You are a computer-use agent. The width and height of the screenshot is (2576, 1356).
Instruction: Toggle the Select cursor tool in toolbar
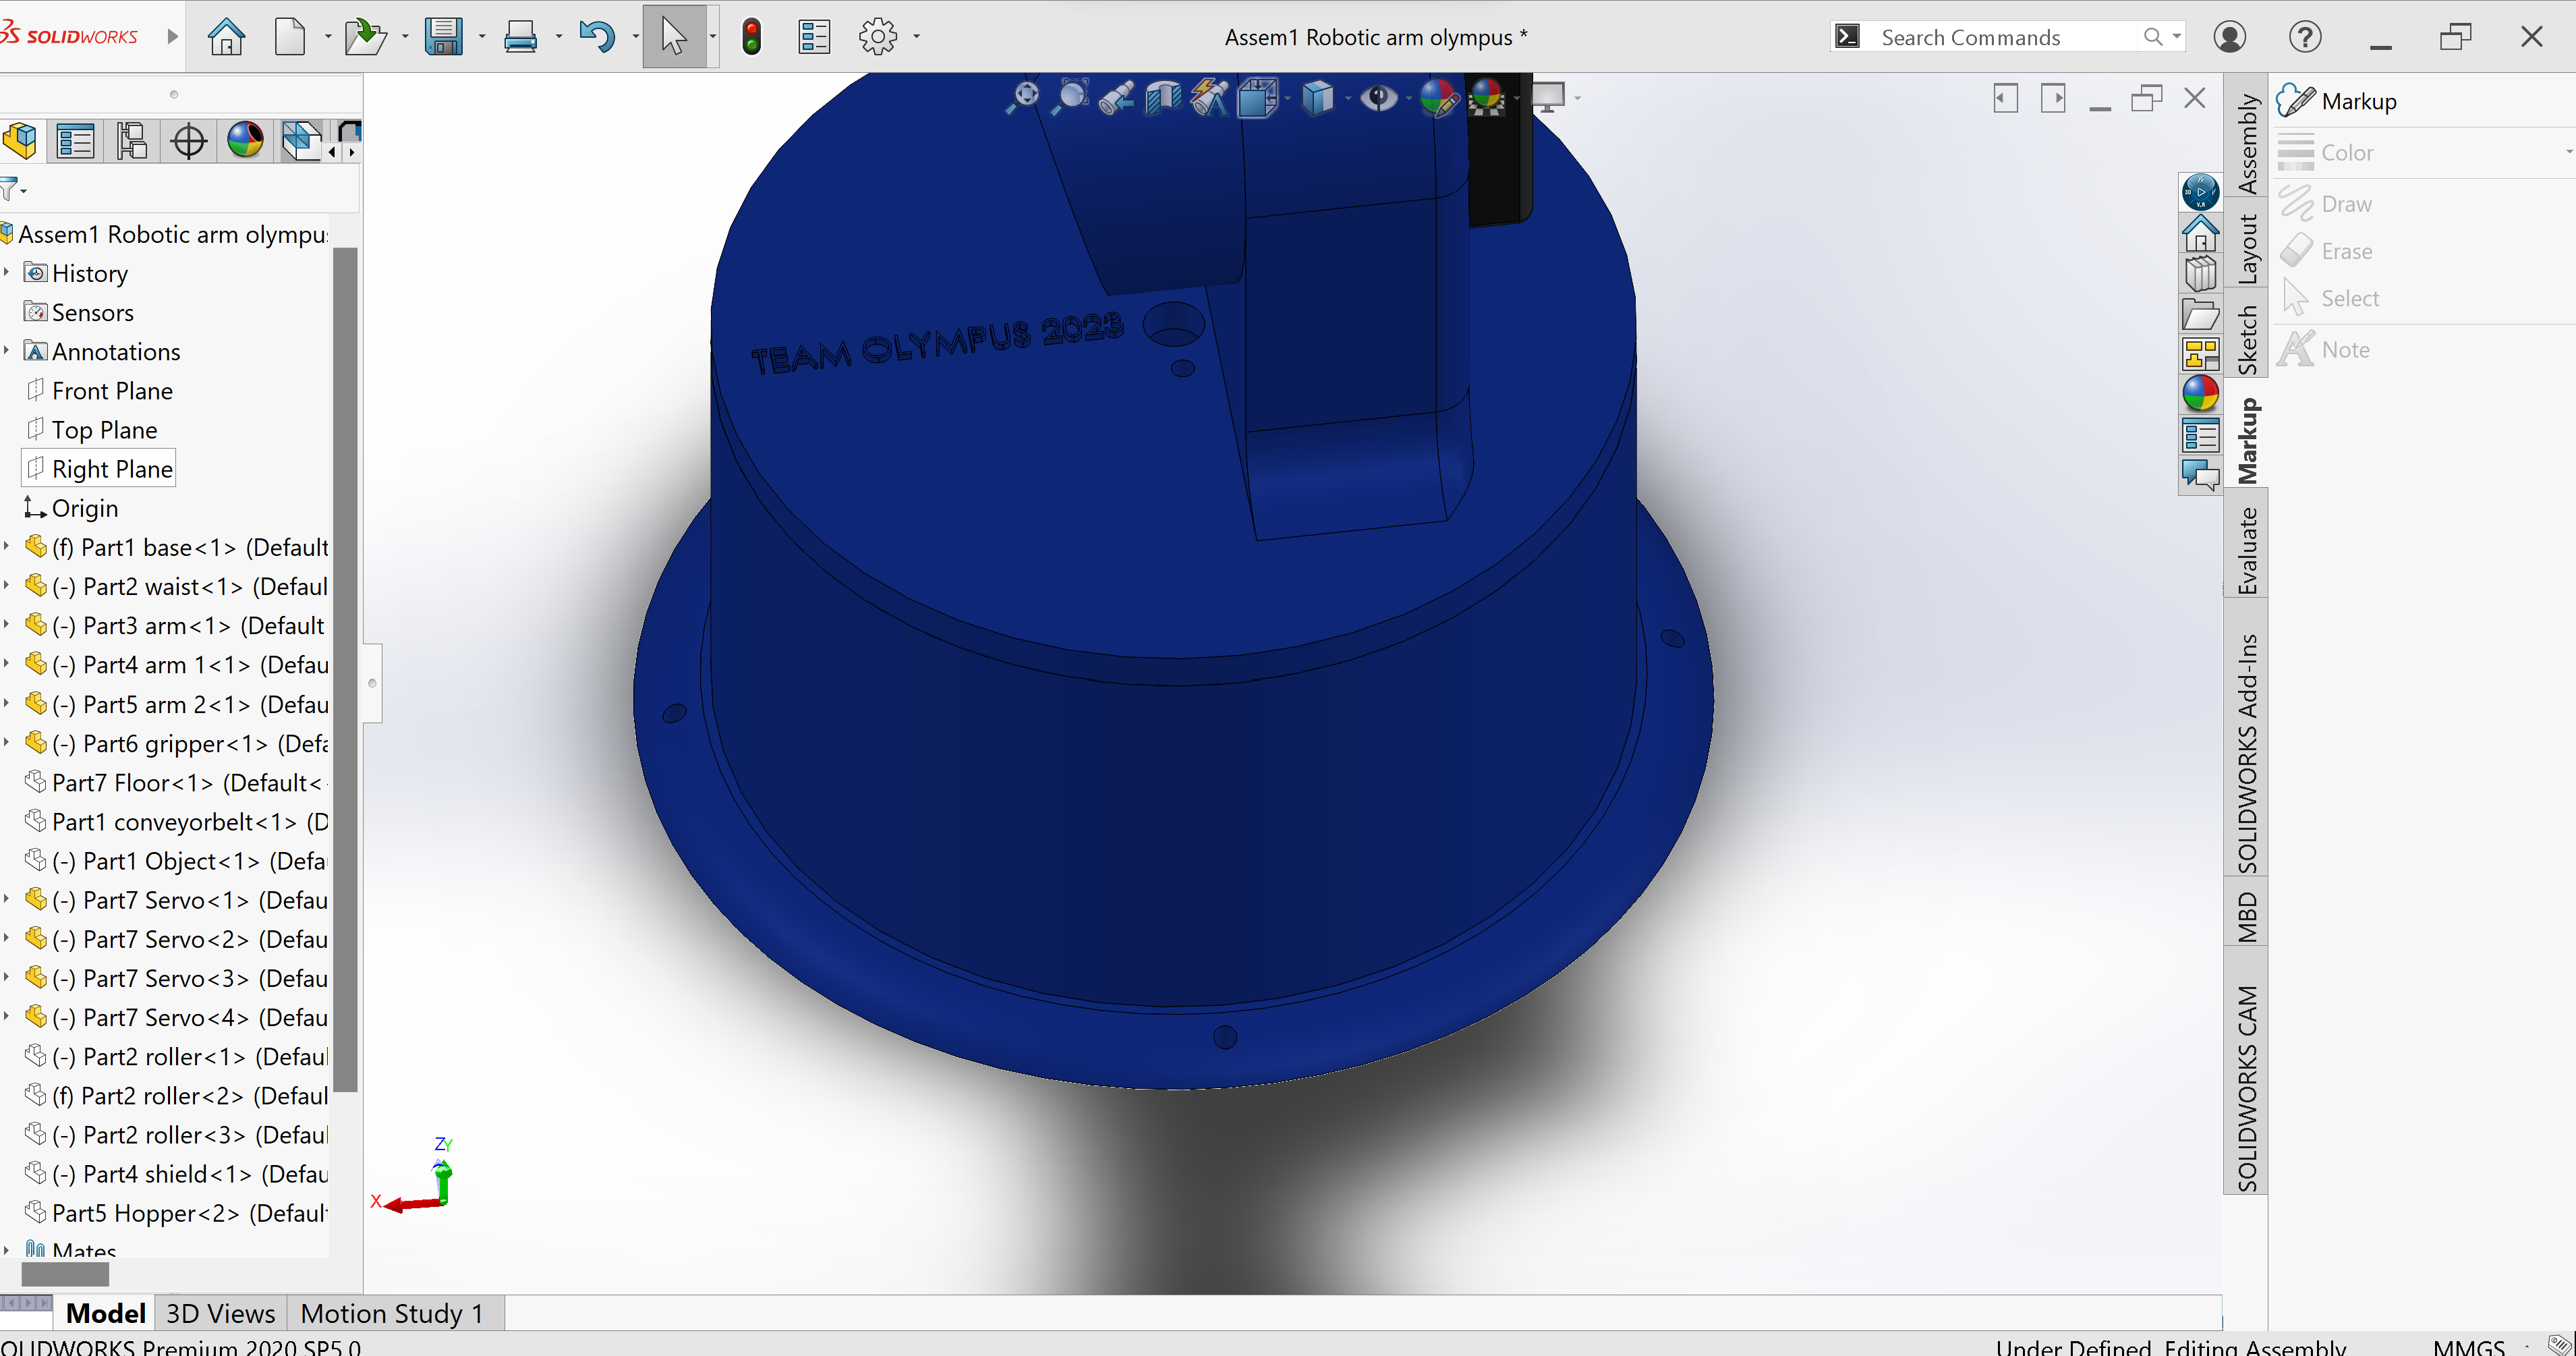click(673, 37)
